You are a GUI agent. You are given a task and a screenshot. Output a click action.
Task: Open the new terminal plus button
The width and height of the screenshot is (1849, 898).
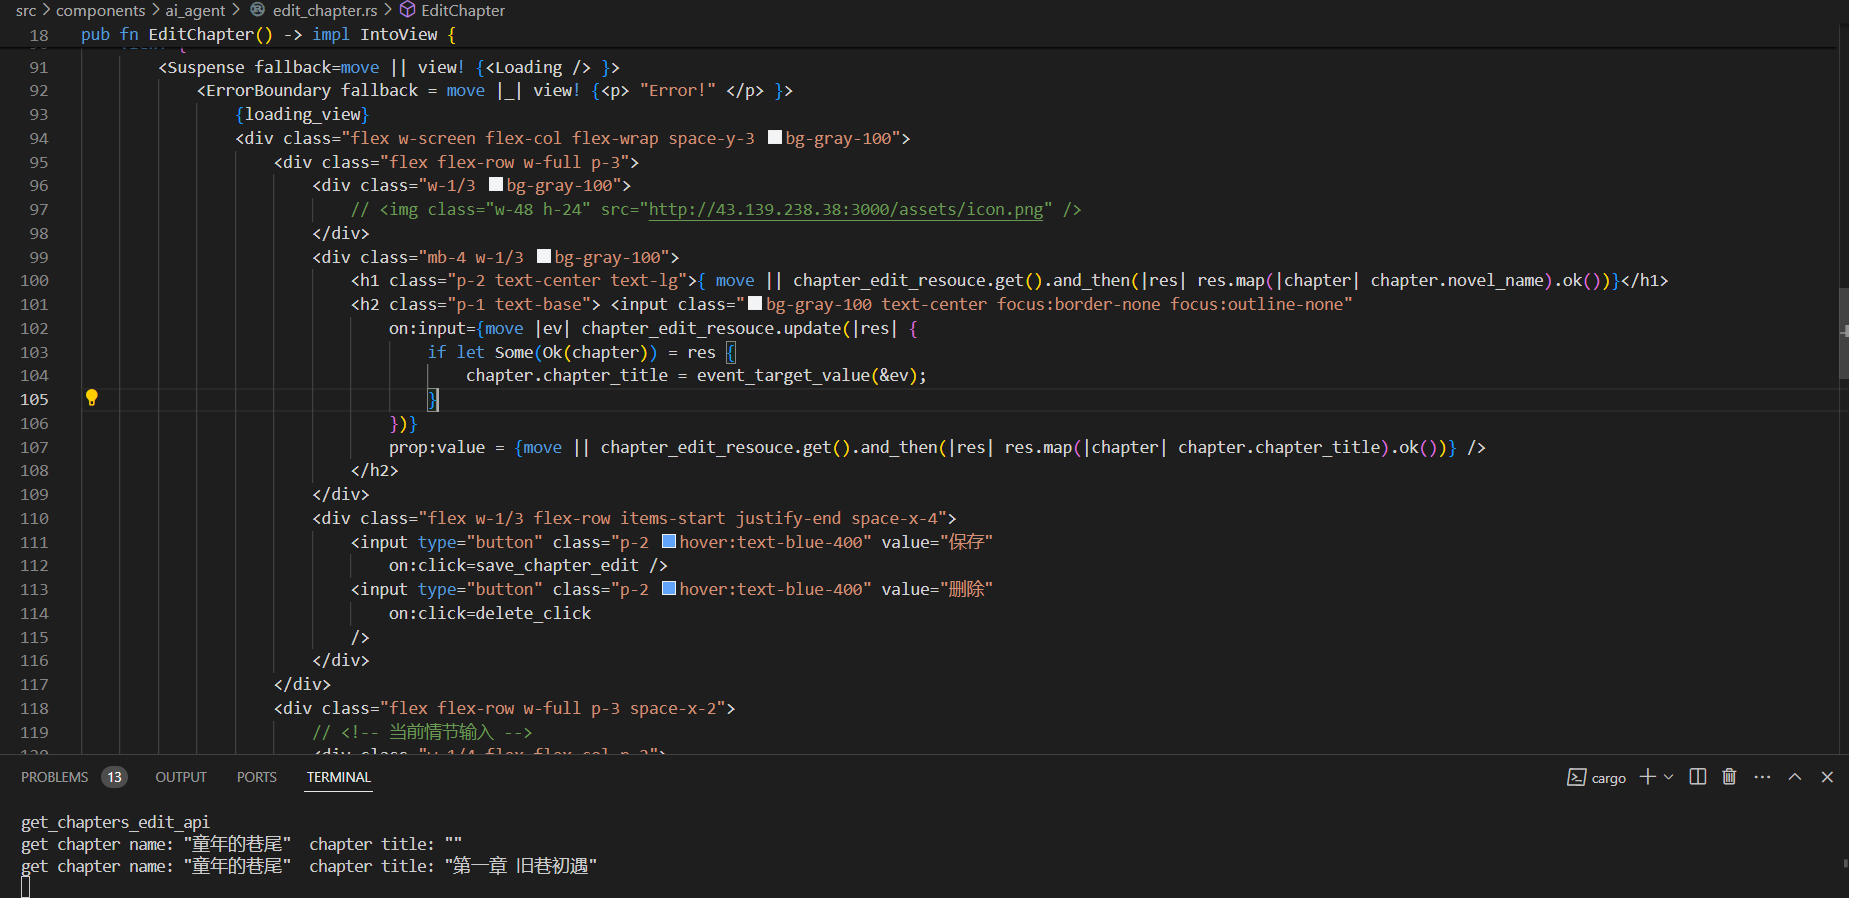[x=1648, y=777]
